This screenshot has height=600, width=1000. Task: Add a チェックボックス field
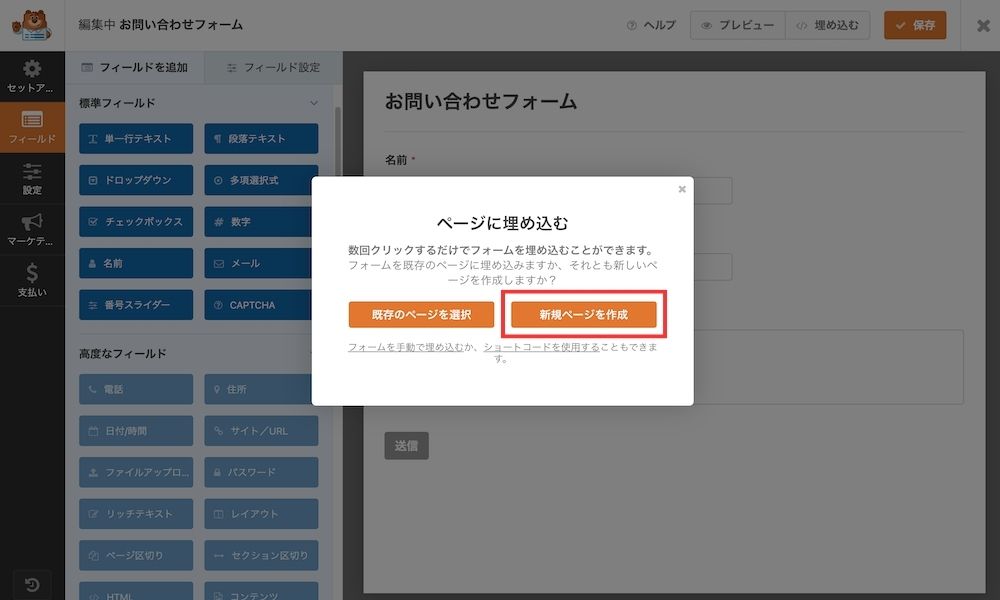tap(136, 222)
